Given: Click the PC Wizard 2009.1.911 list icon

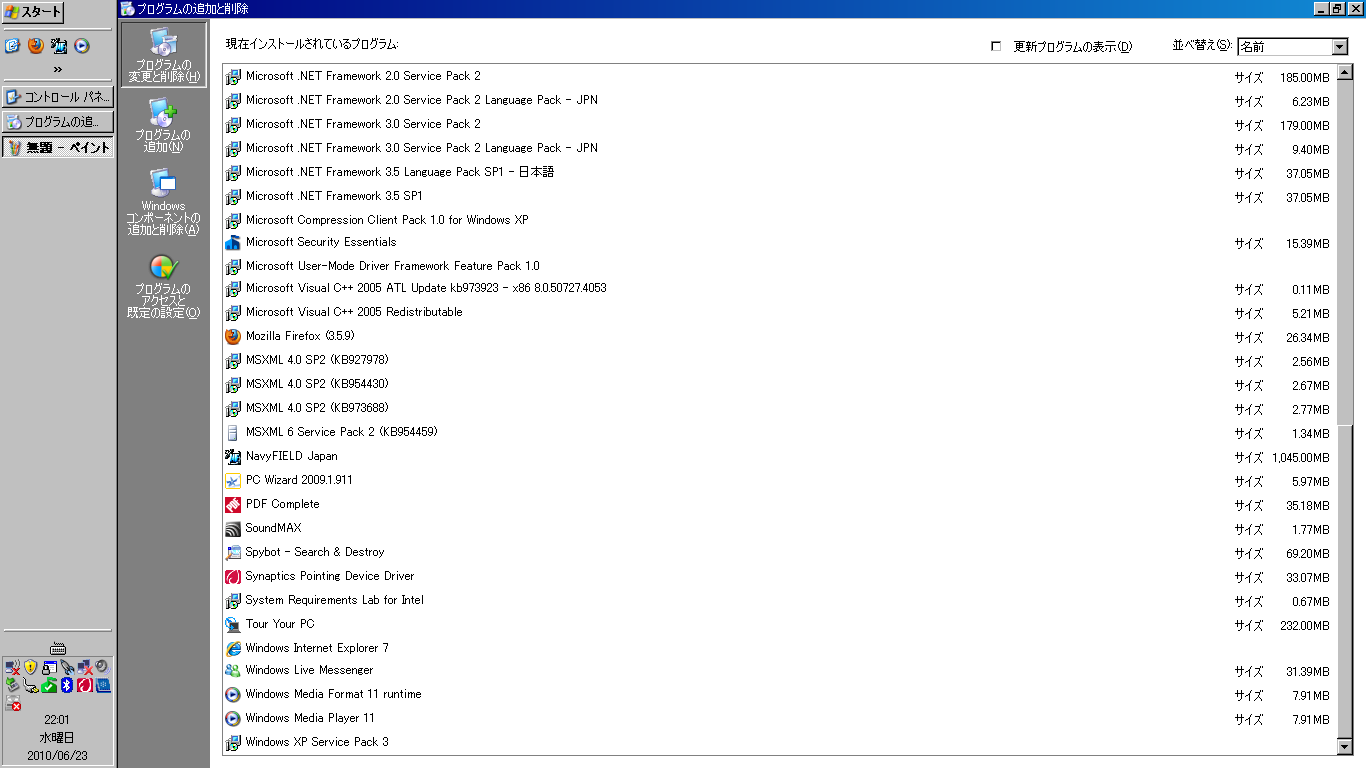Looking at the screenshot, I should click(x=233, y=481).
